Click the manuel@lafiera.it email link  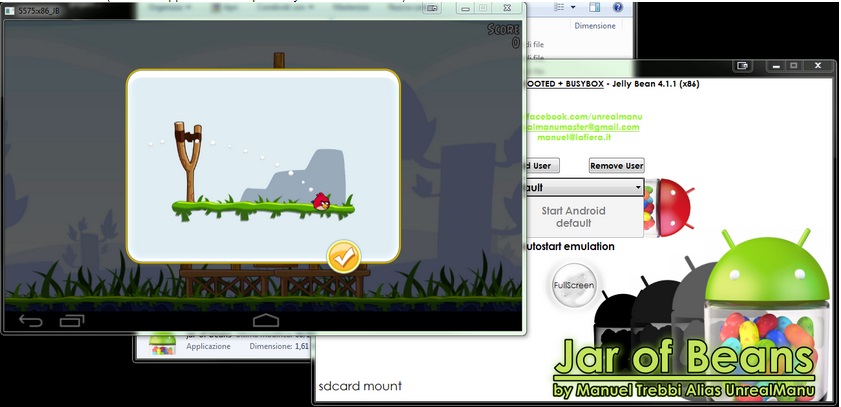578,138
